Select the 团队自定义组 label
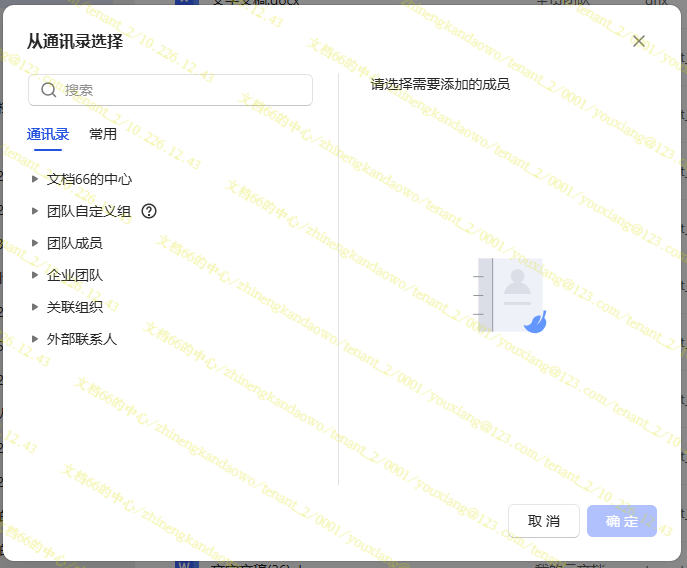Viewport: 687px width, 568px height. pos(89,211)
